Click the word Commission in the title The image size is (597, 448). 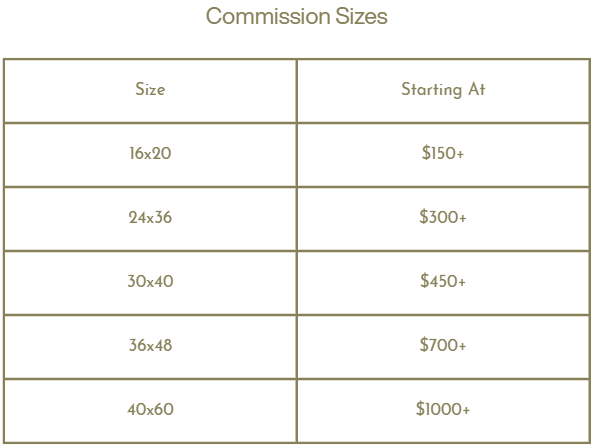click(268, 16)
